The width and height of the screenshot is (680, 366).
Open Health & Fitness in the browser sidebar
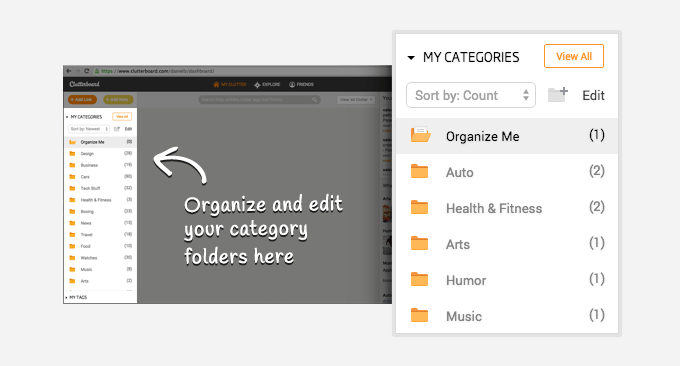click(x=96, y=200)
